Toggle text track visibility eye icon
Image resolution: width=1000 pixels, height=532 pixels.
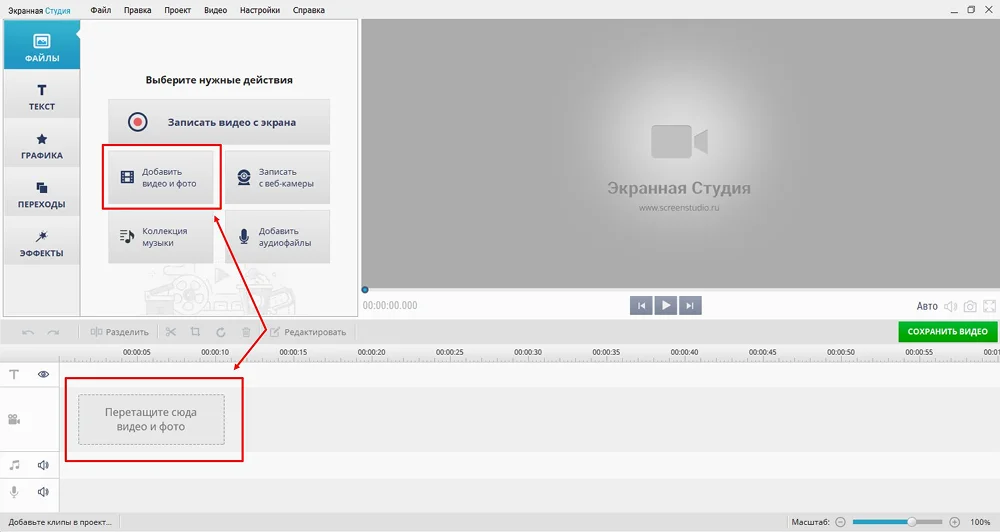(x=43, y=374)
